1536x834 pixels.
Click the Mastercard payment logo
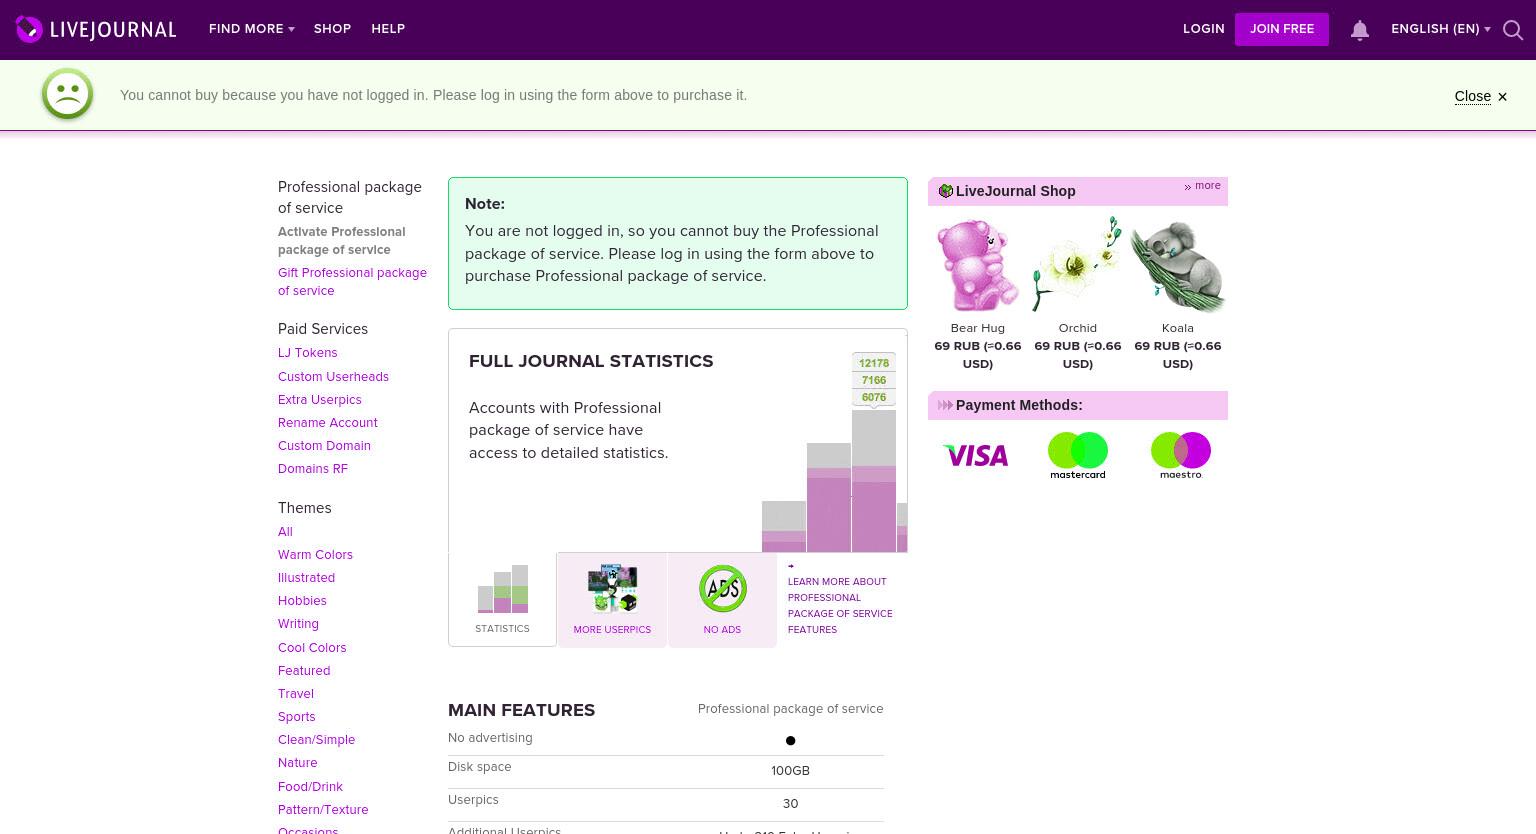(1078, 455)
